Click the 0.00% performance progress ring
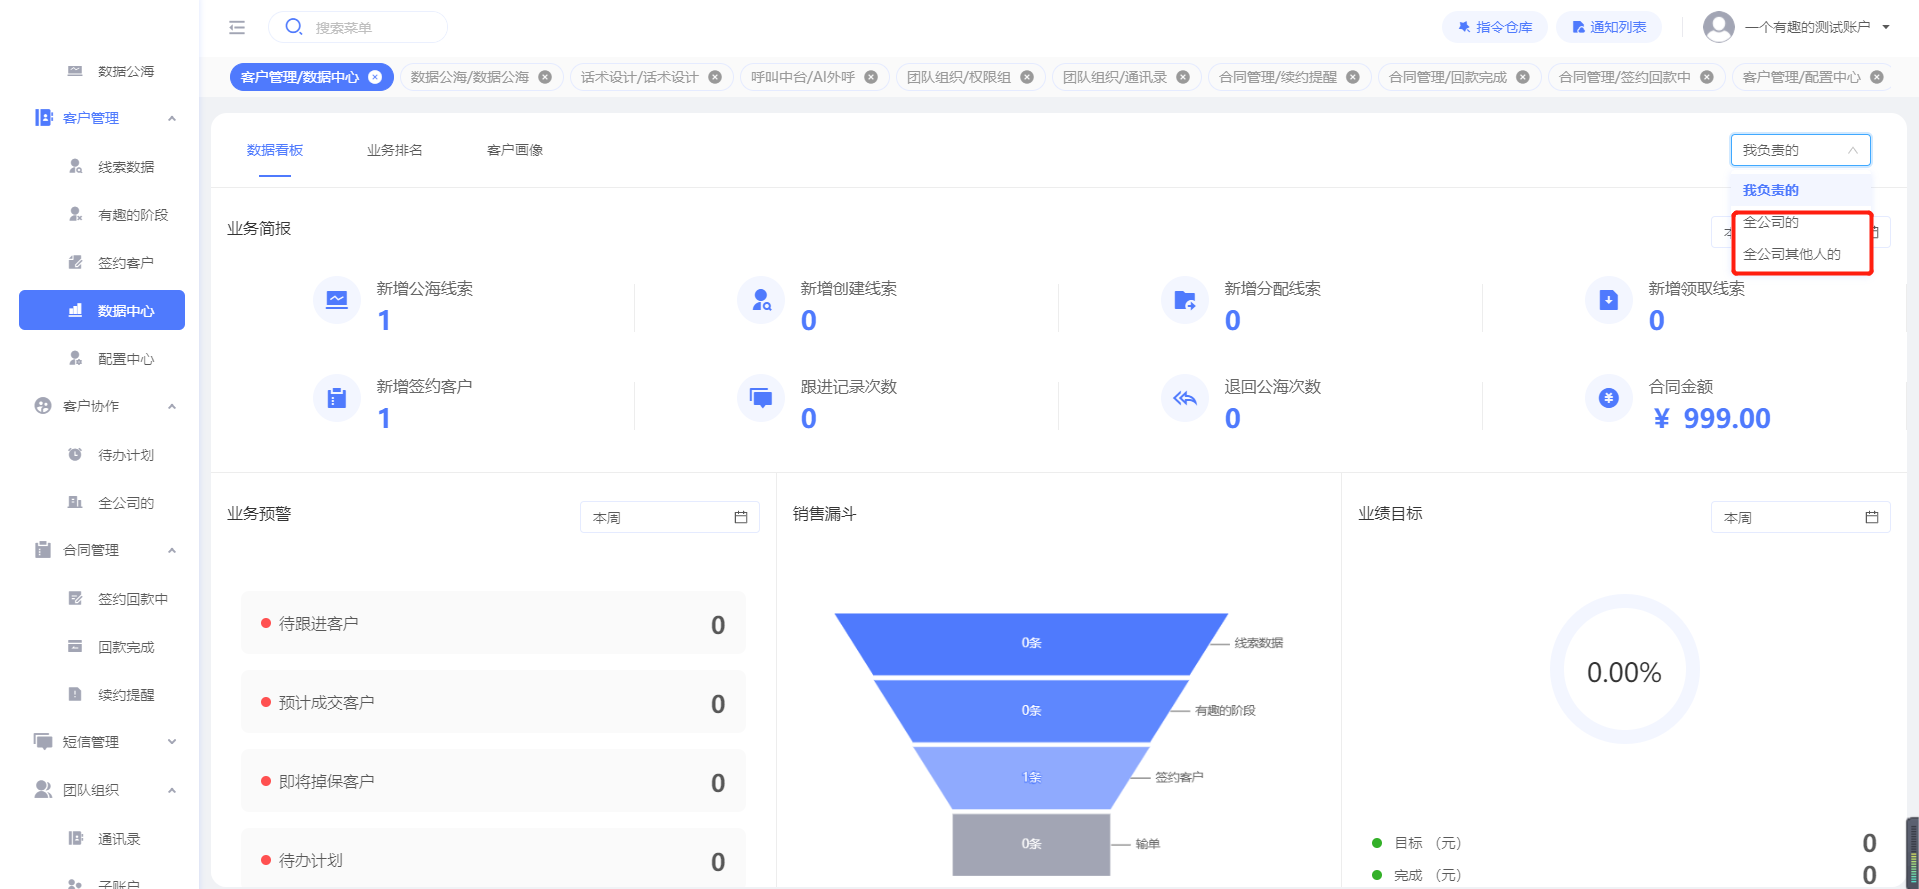Screen dimensions: 1919x889 (1624, 670)
